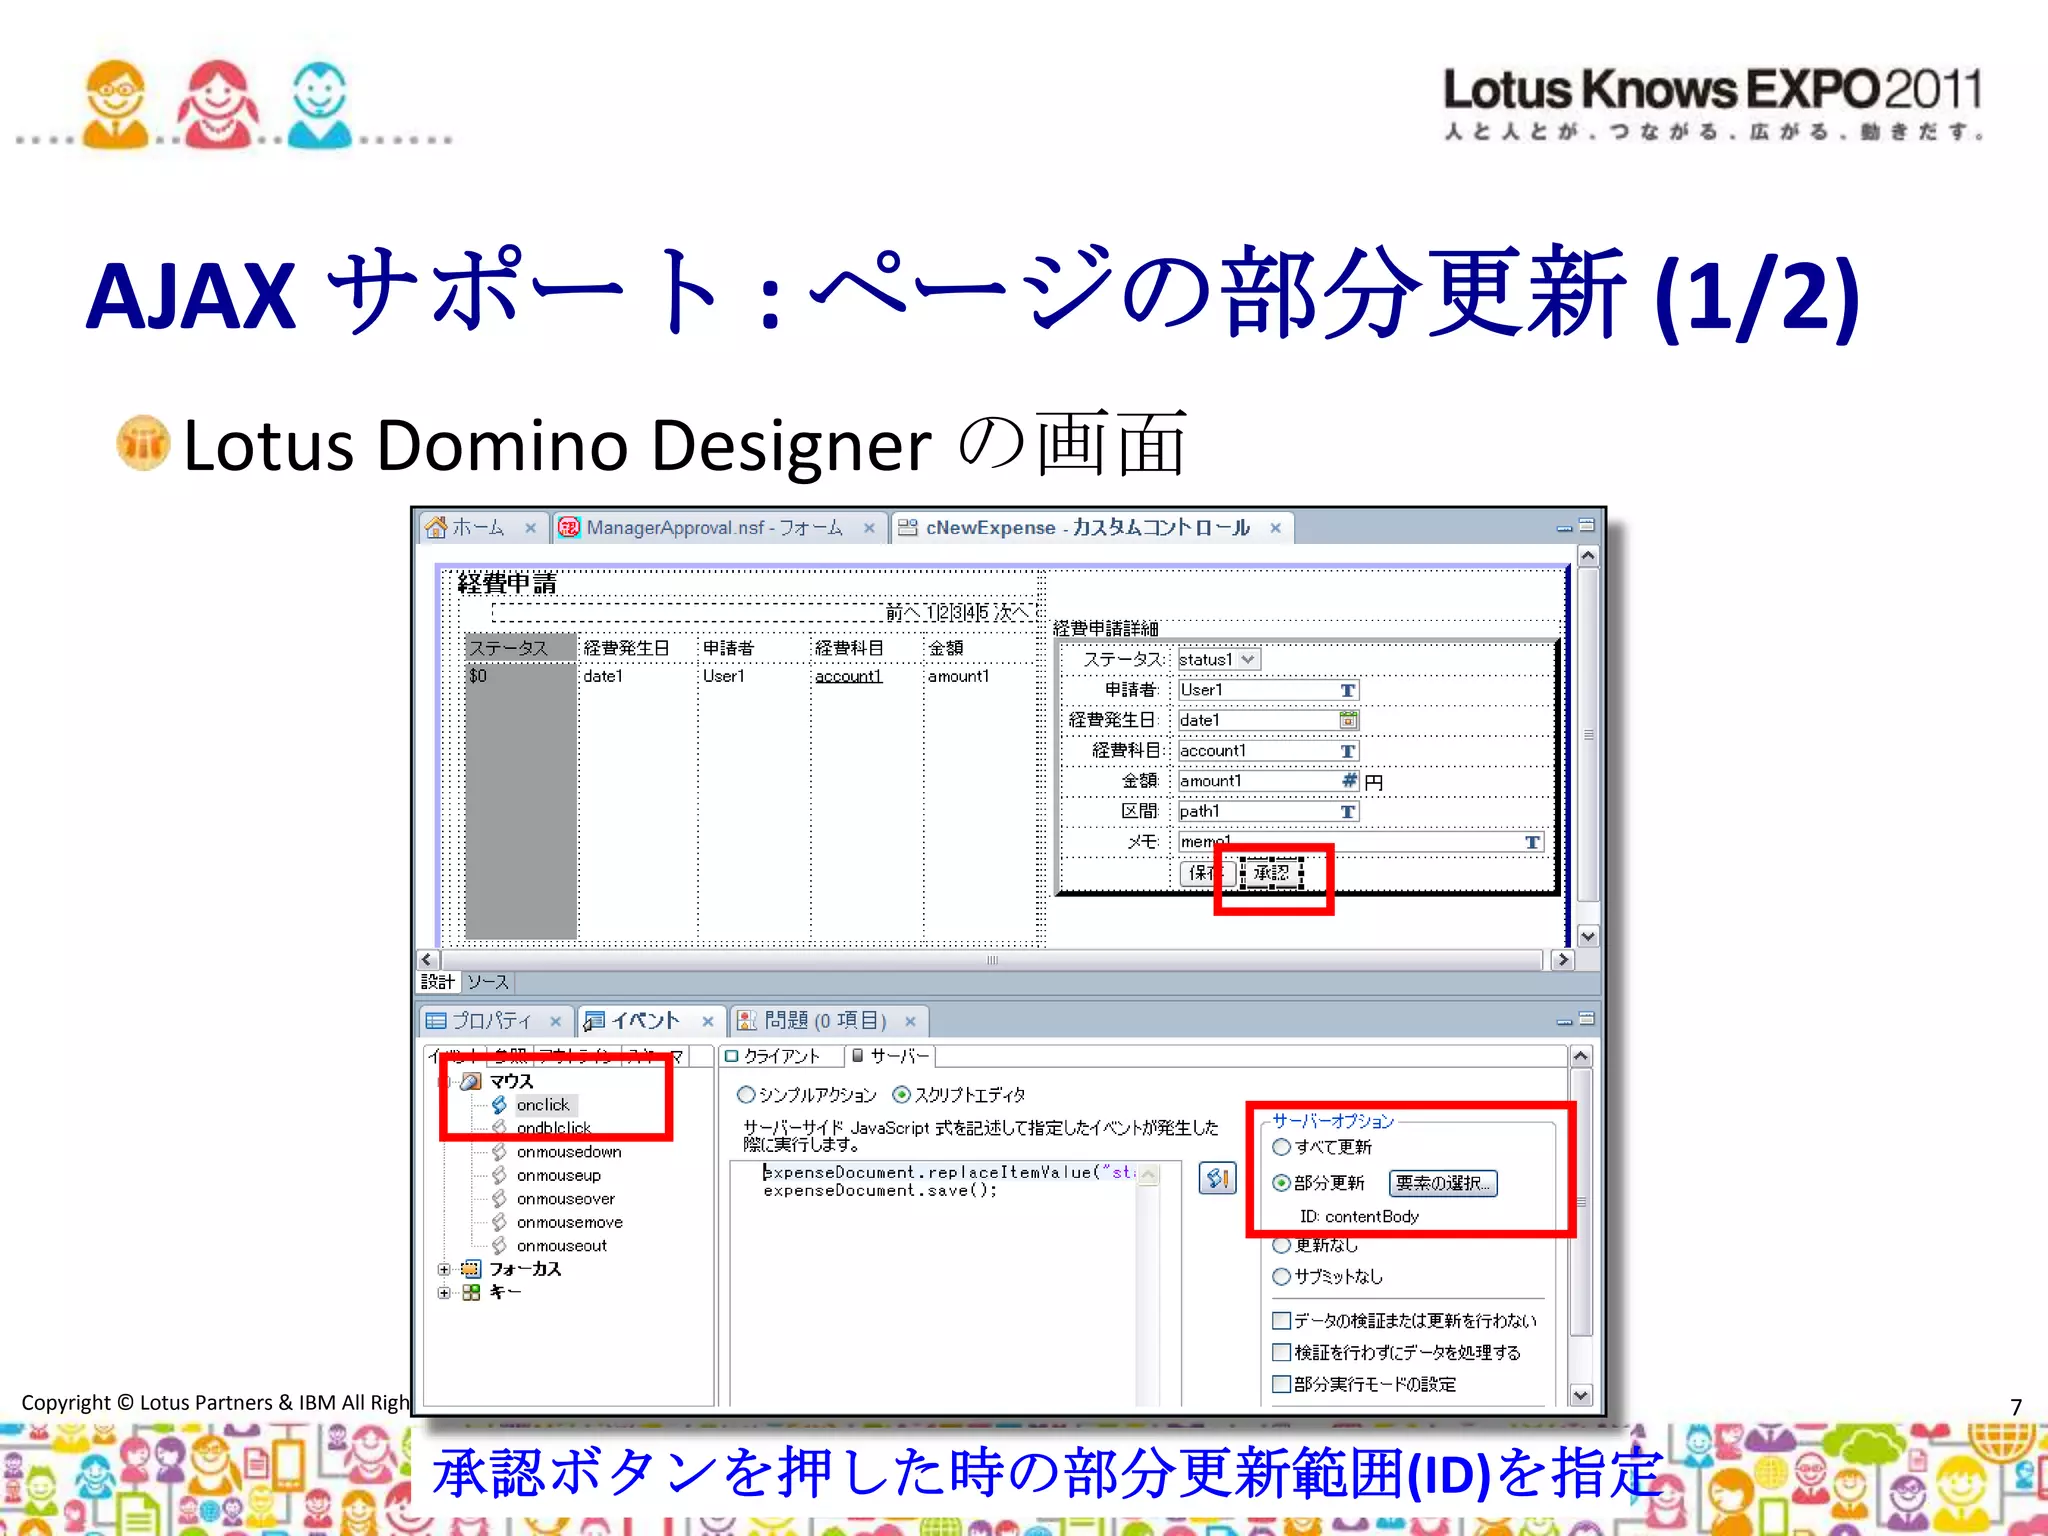Select 更新なし radio button
2048x1536 pixels.
1281,1245
